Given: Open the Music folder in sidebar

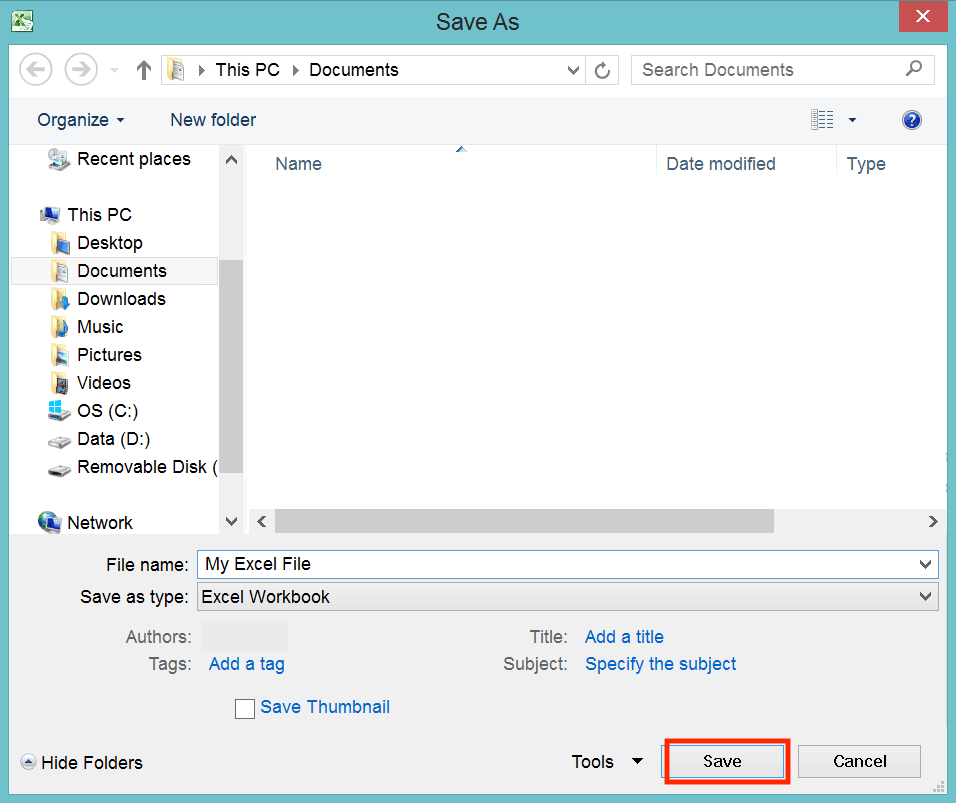Looking at the screenshot, I should [87, 327].
